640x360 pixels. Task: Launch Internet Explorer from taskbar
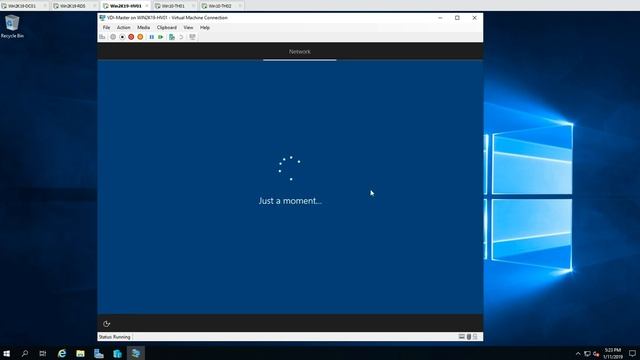tap(62, 353)
